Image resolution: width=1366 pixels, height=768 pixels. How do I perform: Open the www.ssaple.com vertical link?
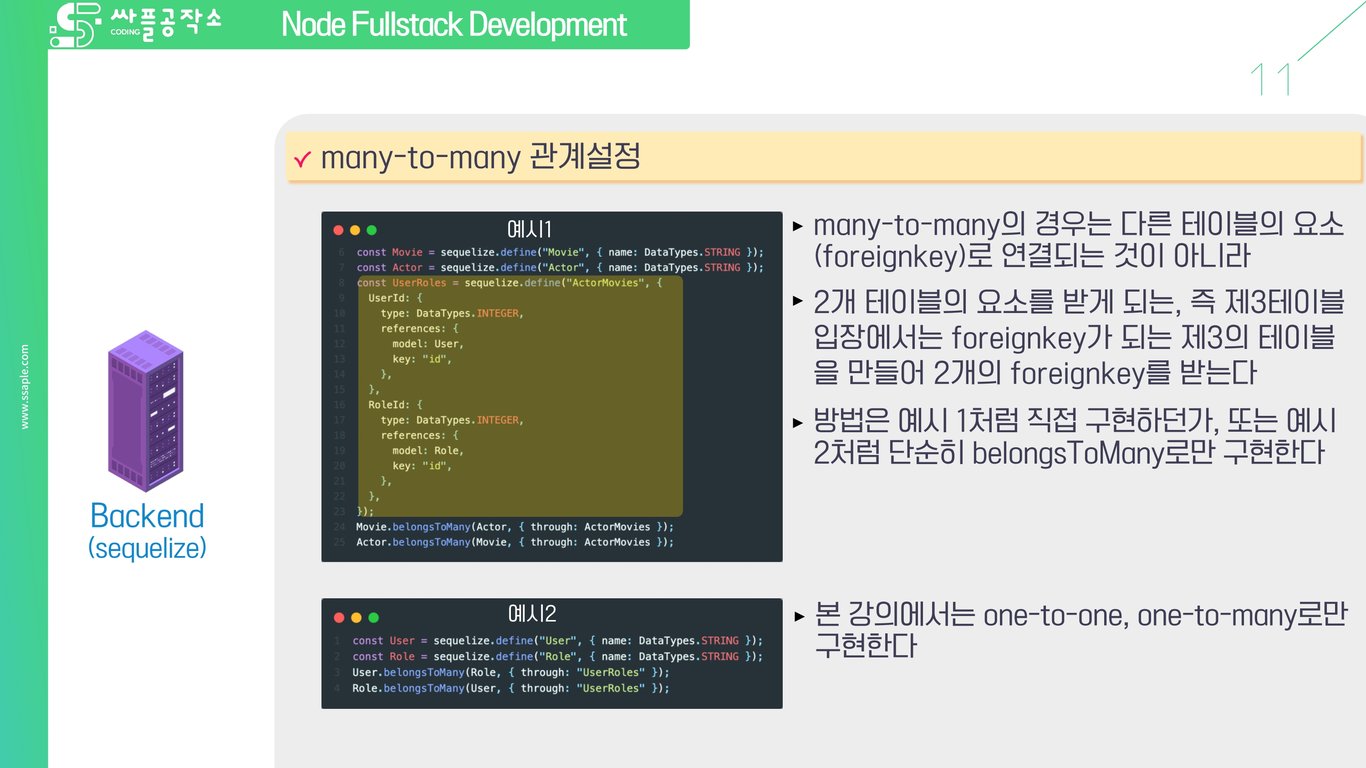[x=25, y=387]
